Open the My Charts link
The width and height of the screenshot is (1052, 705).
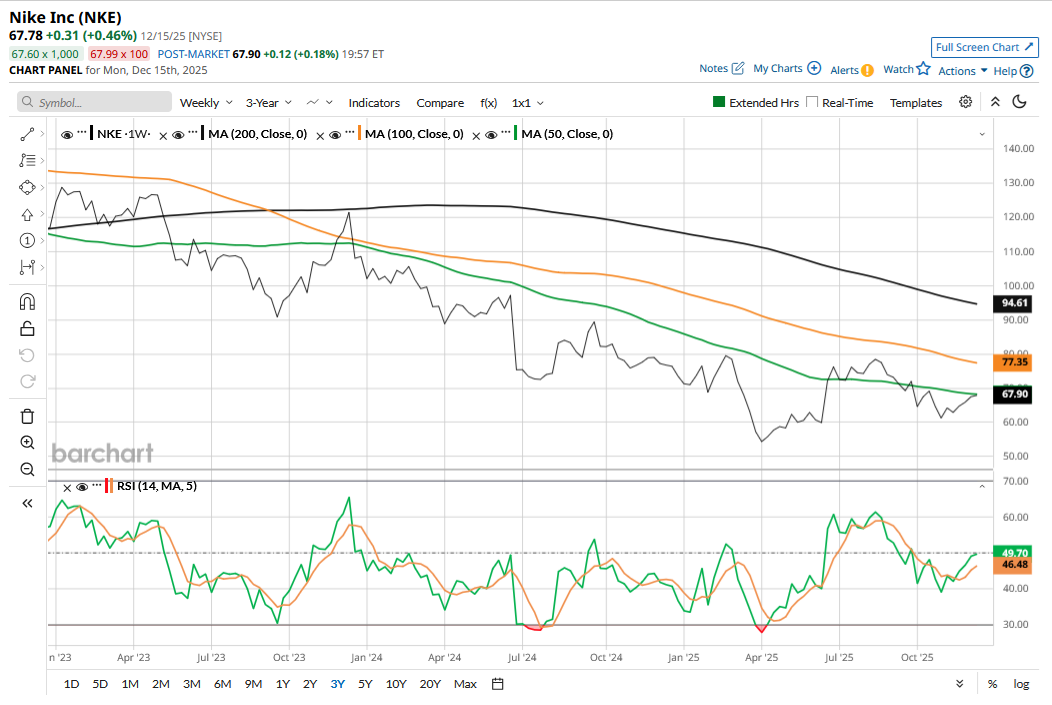[786, 69]
